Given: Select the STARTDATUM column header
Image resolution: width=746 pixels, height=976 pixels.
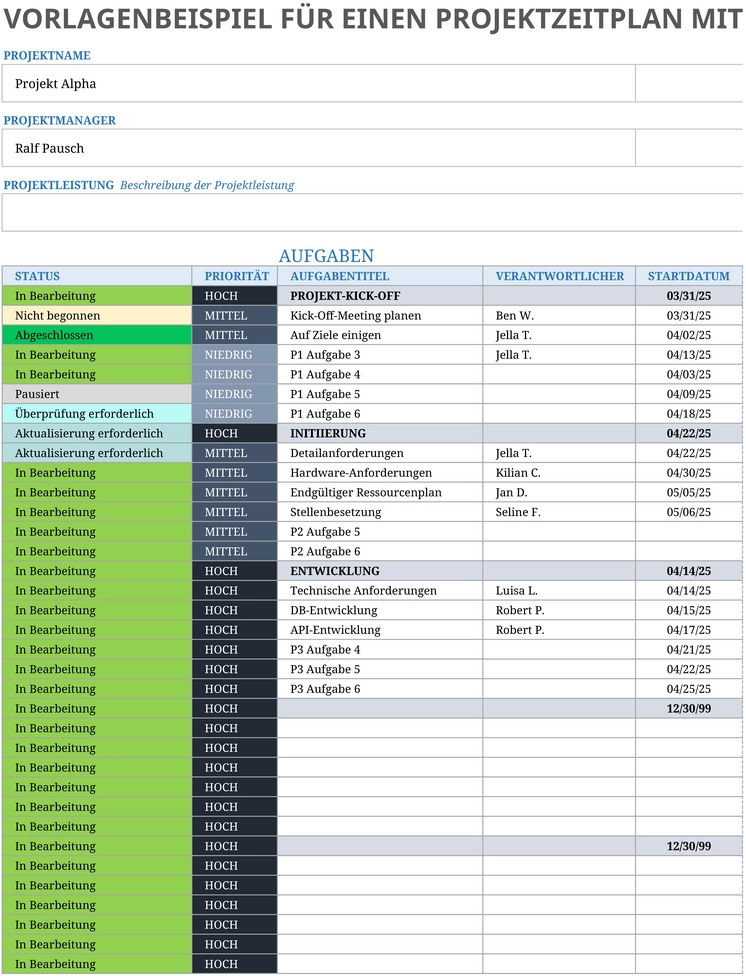Looking at the screenshot, I should pos(689,276).
